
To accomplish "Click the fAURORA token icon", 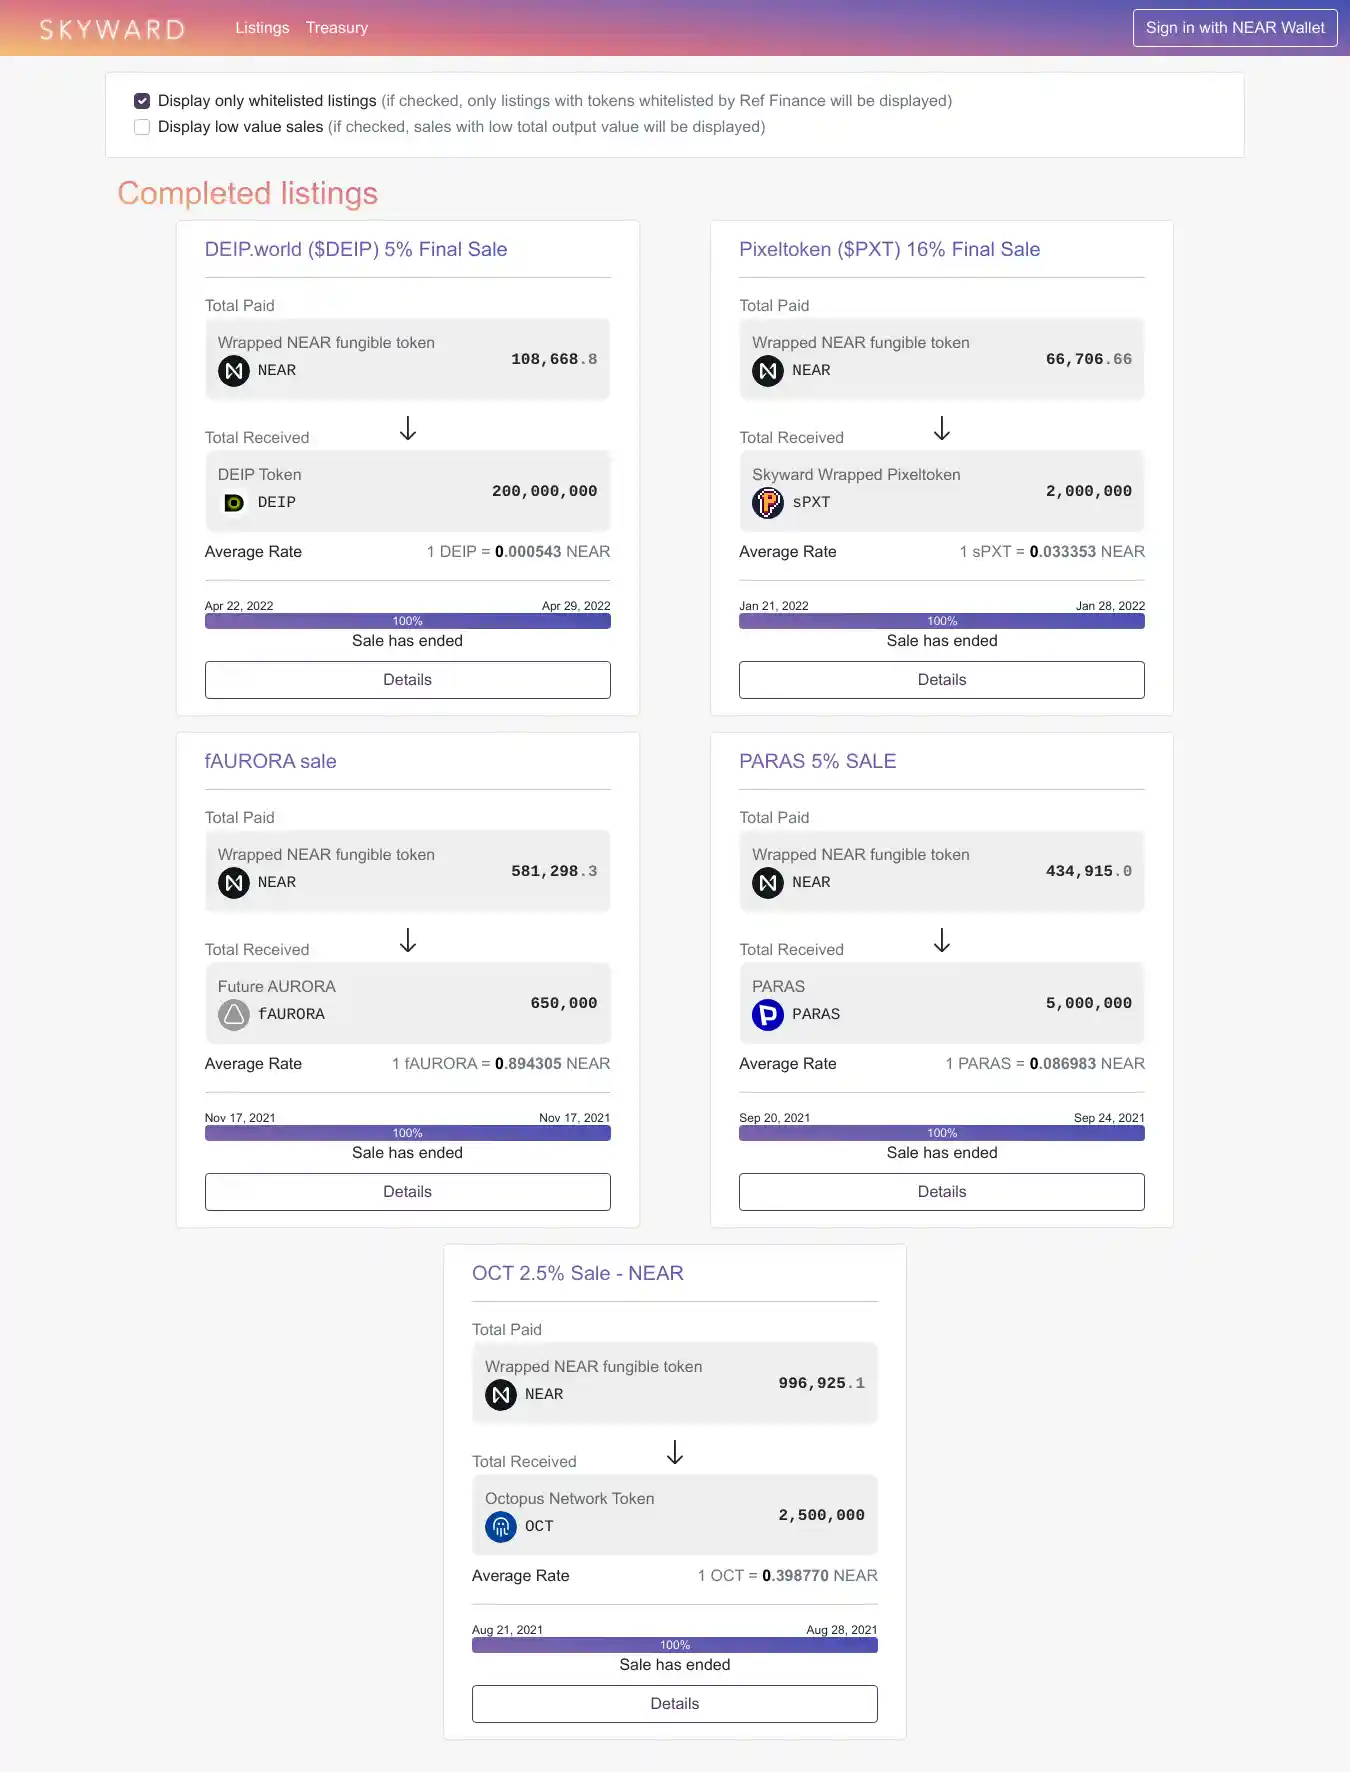I will (x=234, y=1015).
